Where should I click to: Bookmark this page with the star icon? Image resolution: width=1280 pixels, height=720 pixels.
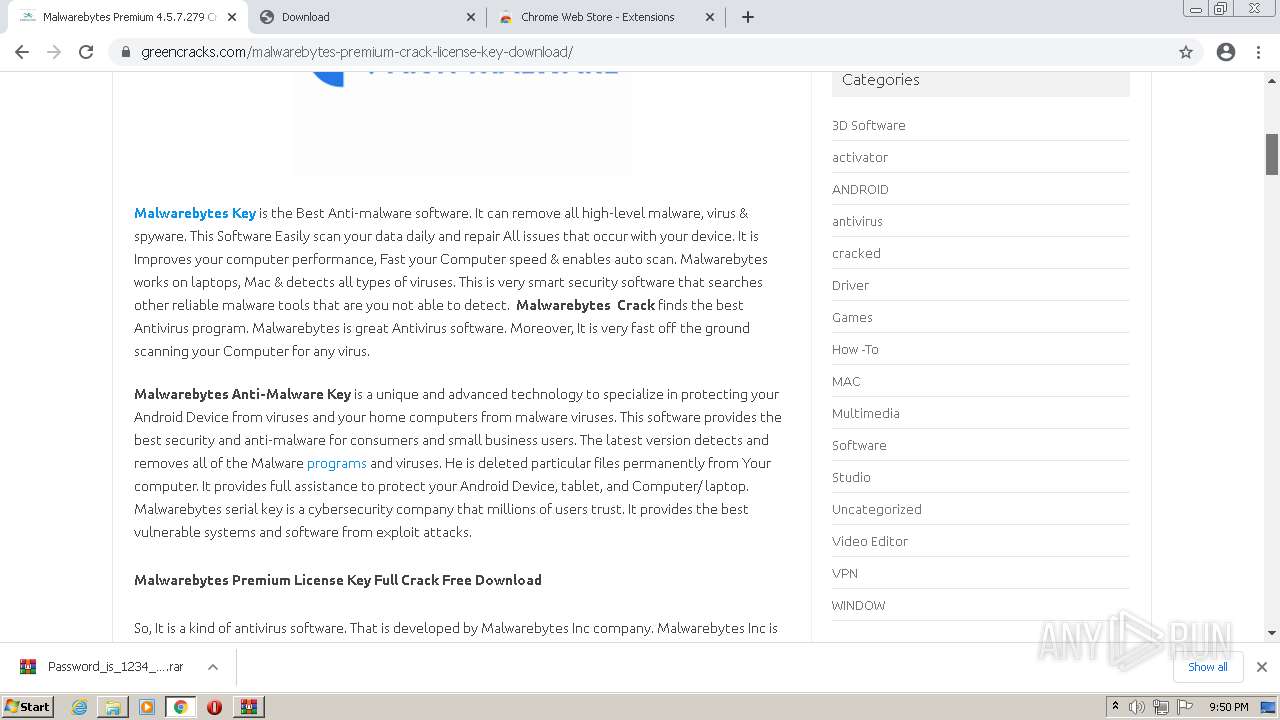(1186, 52)
